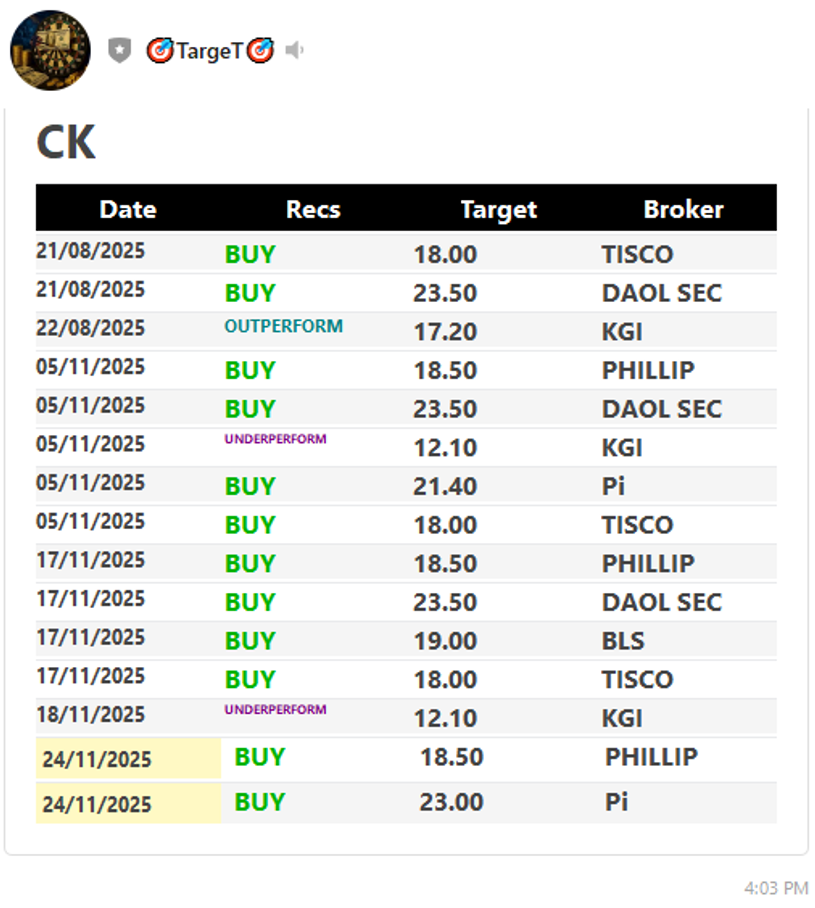Click the target emoji before the channel name
This screenshot has height=908, width=815.
click(x=159, y=50)
